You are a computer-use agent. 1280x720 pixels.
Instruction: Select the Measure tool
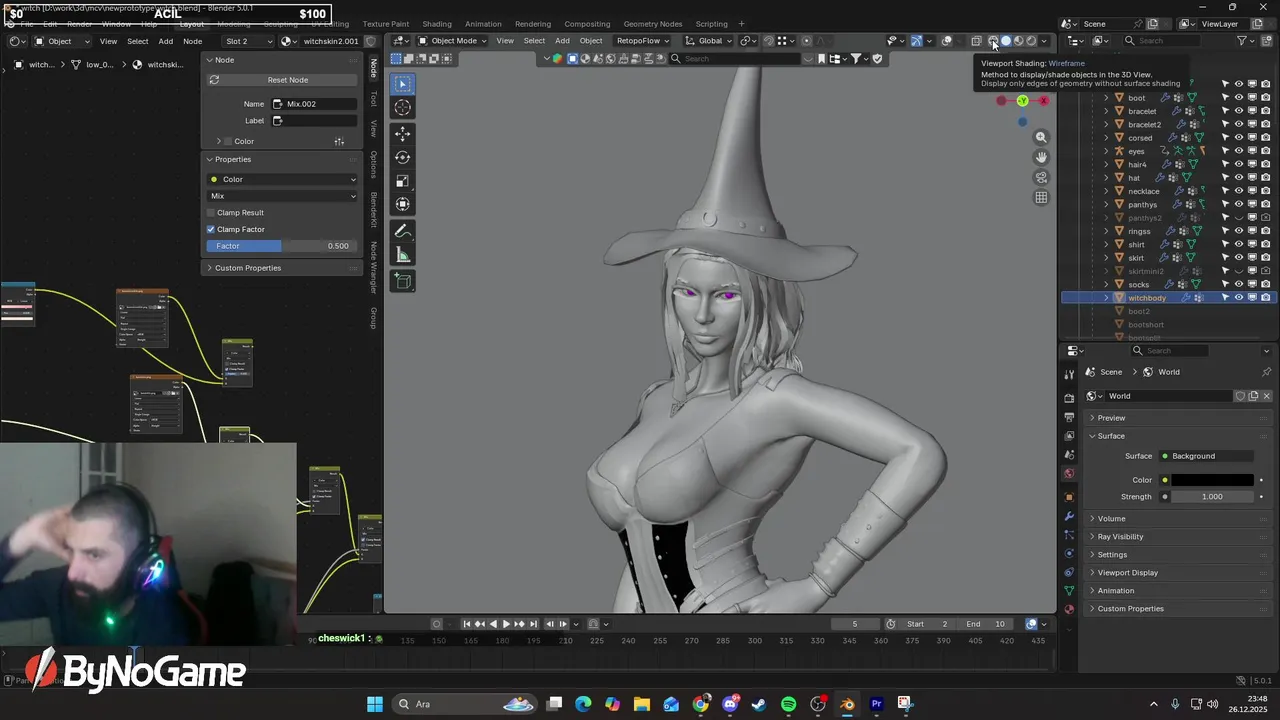tap(402, 255)
